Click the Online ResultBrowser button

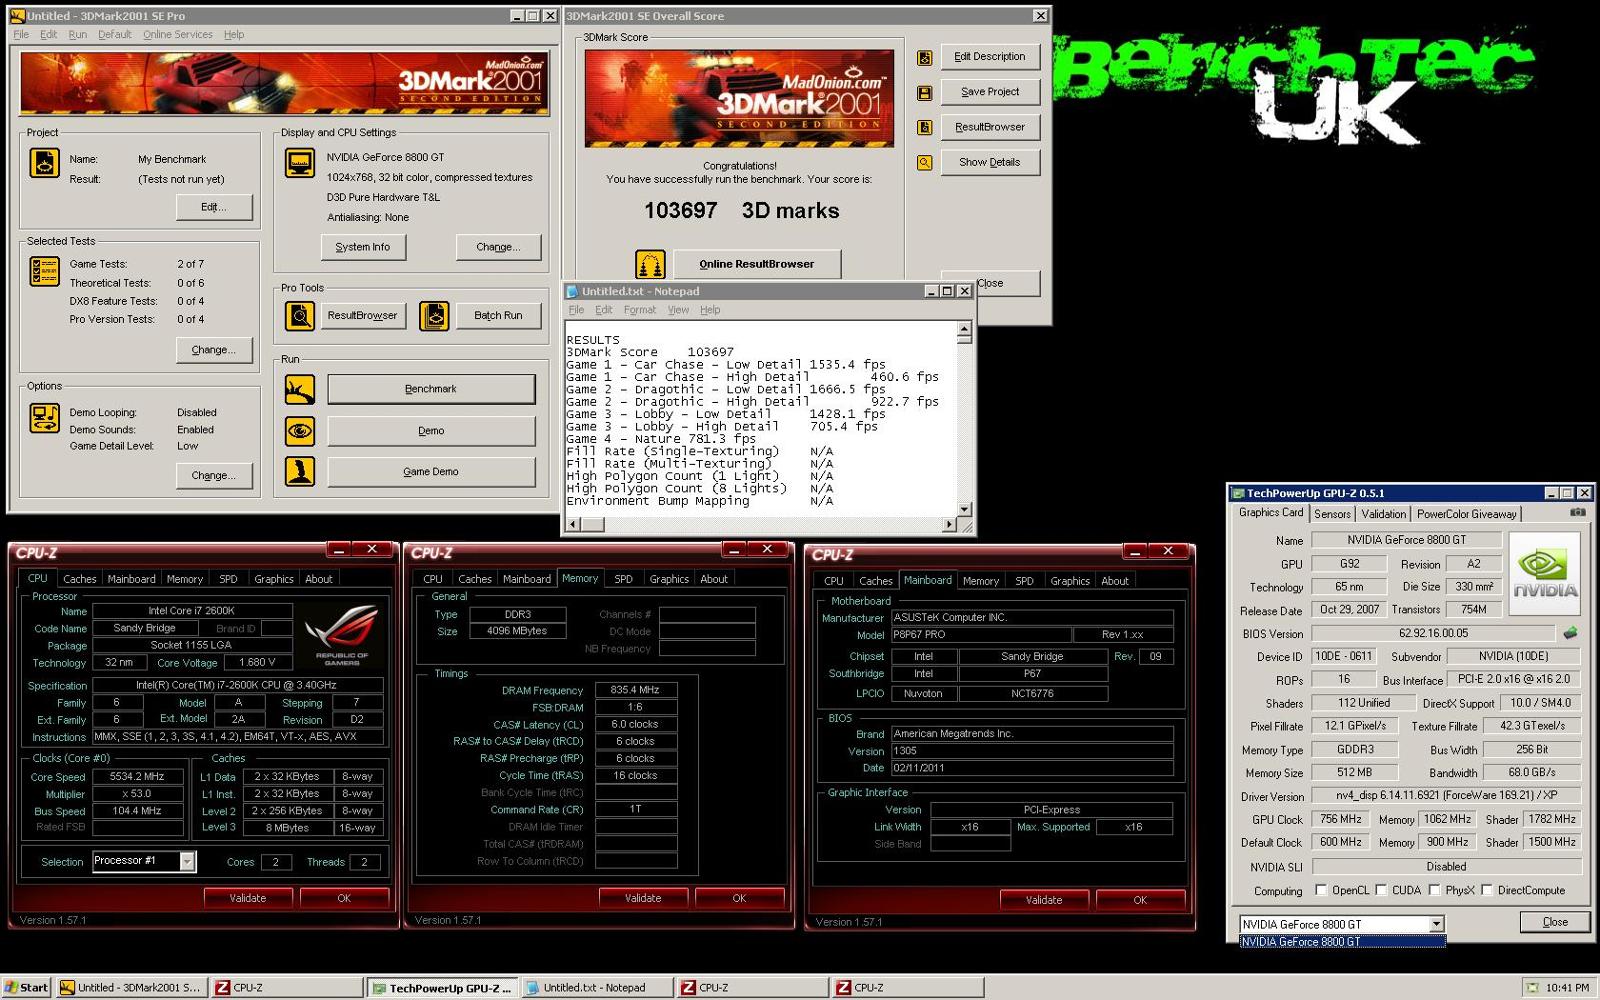757,264
